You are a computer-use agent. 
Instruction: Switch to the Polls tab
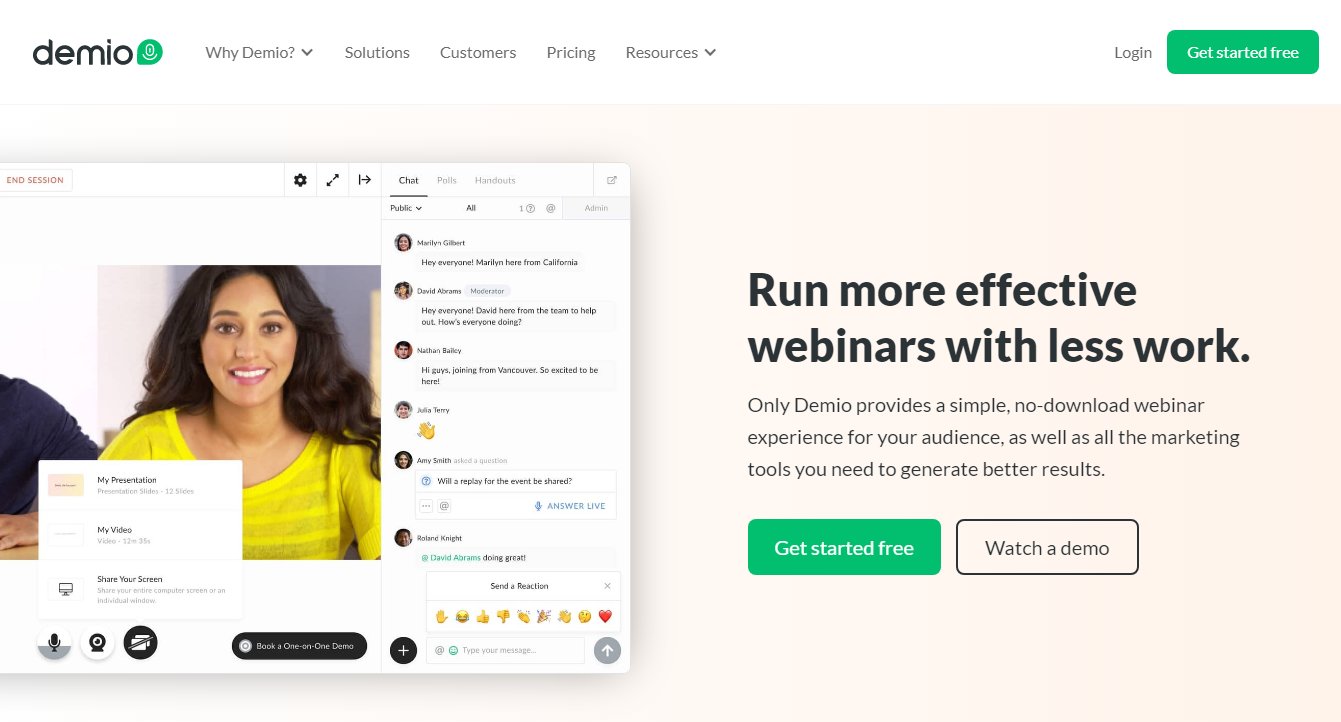tap(446, 180)
